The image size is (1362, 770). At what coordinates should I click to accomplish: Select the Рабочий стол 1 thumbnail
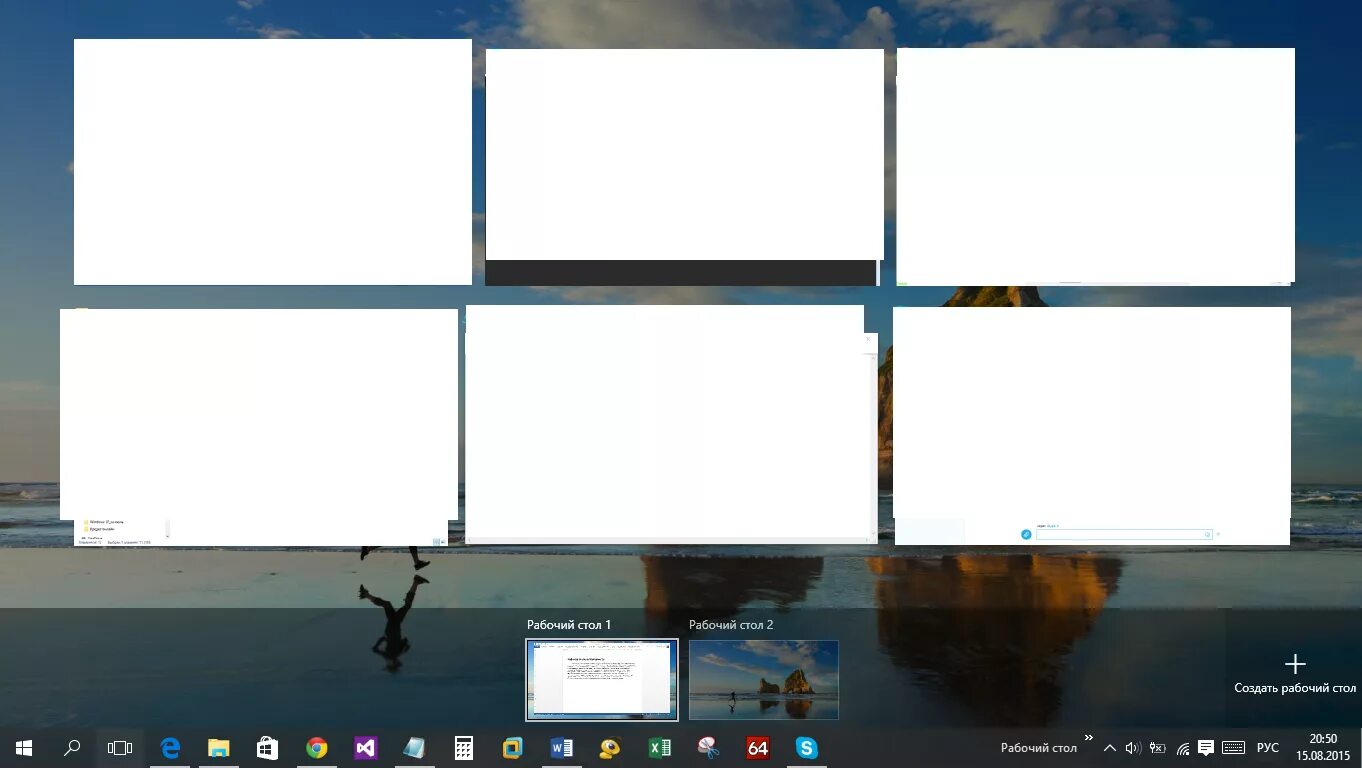click(602, 680)
